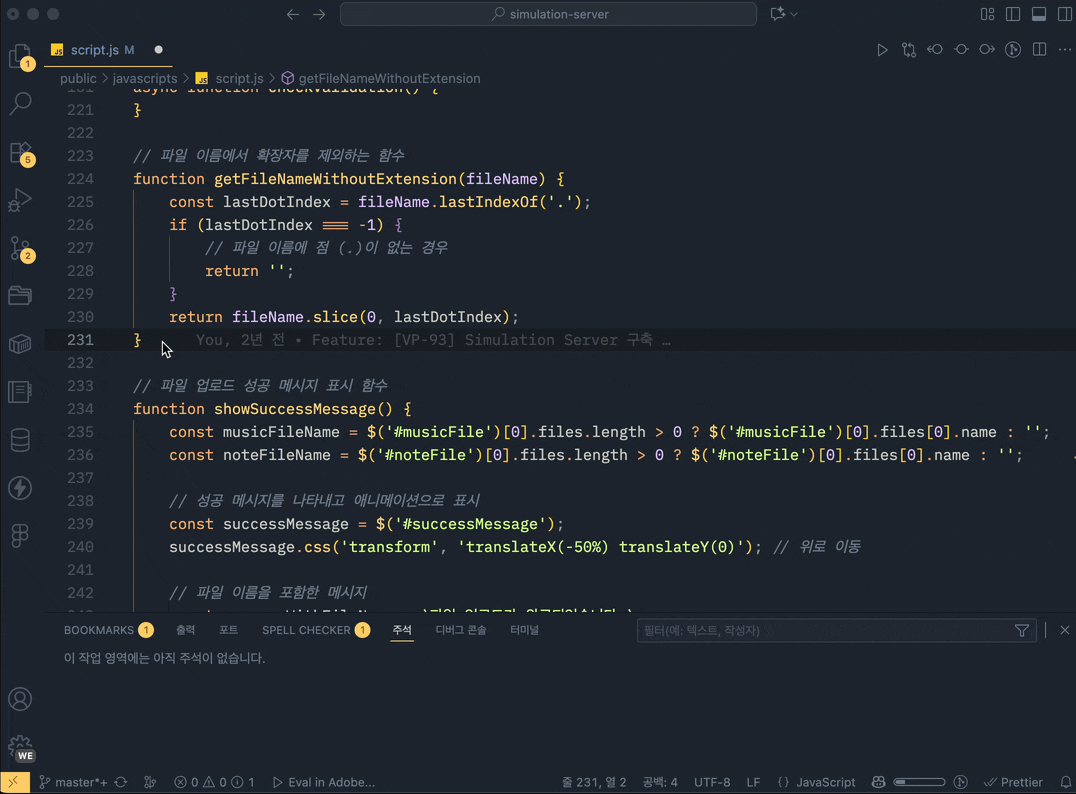Toggle primary side bar visibility
Viewport: 1076px width, 794px height.
(x=1013, y=14)
